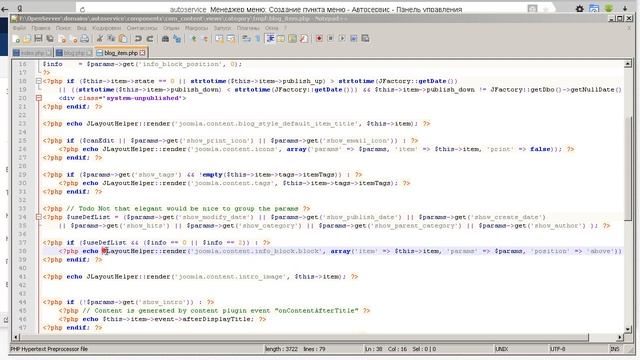Open the Вид menu
Screen dimensions: 640x360
82,28
